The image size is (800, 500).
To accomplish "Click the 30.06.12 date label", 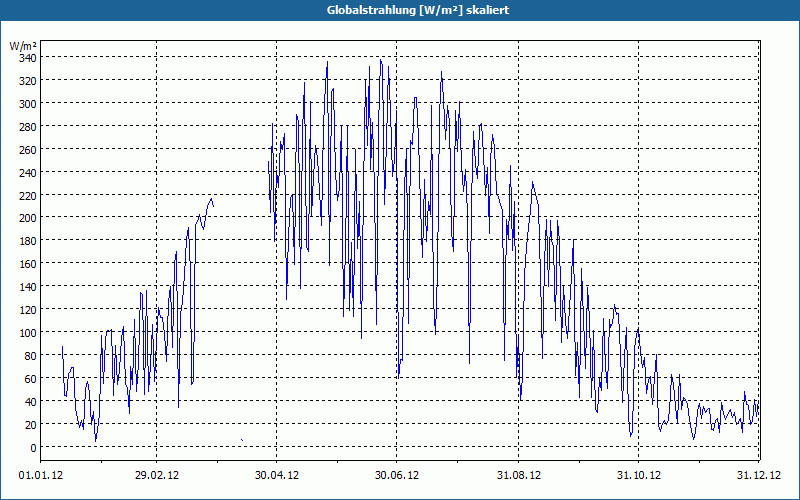I will coord(396,476).
